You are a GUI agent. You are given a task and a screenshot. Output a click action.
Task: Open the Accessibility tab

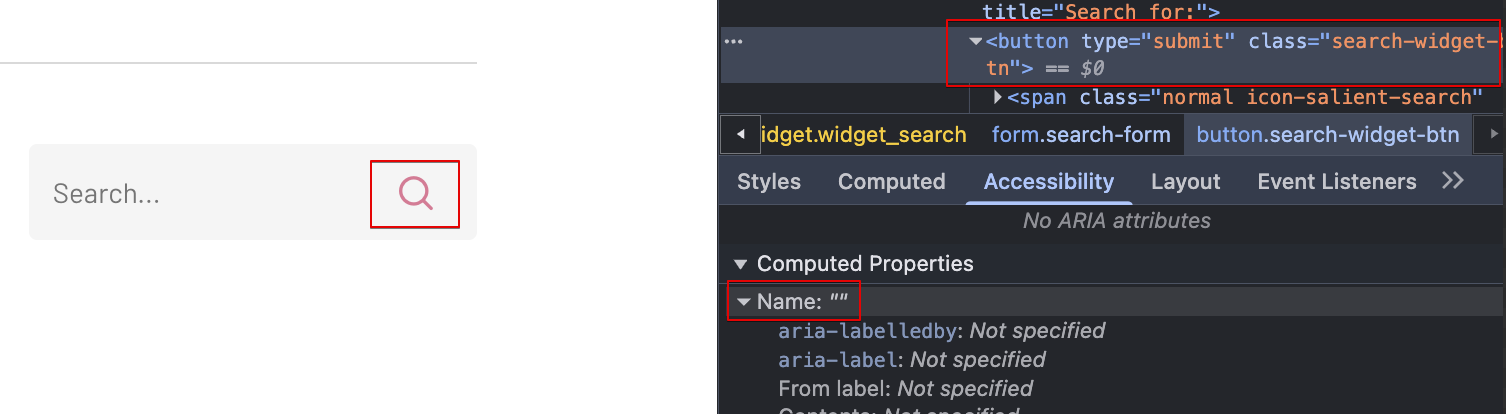(x=1049, y=181)
